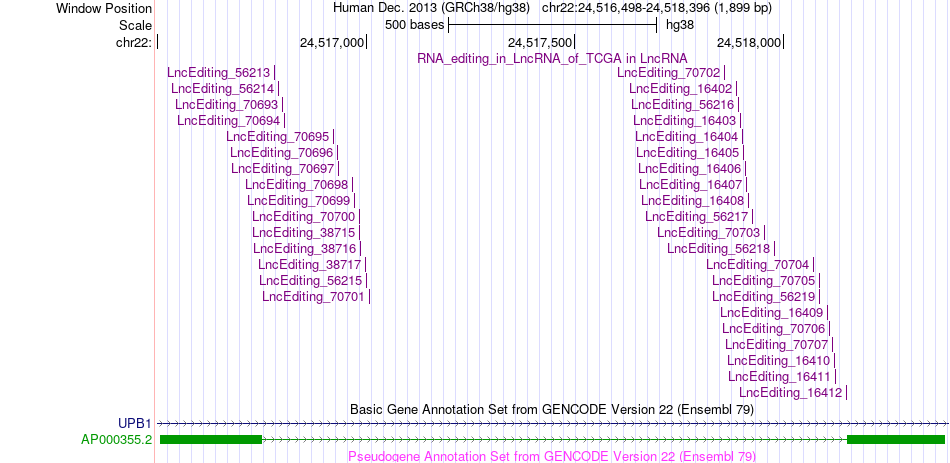Click the chr22:24,516,498-24,518,396 position text
The width and height of the screenshot is (950, 463).
[657, 8]
